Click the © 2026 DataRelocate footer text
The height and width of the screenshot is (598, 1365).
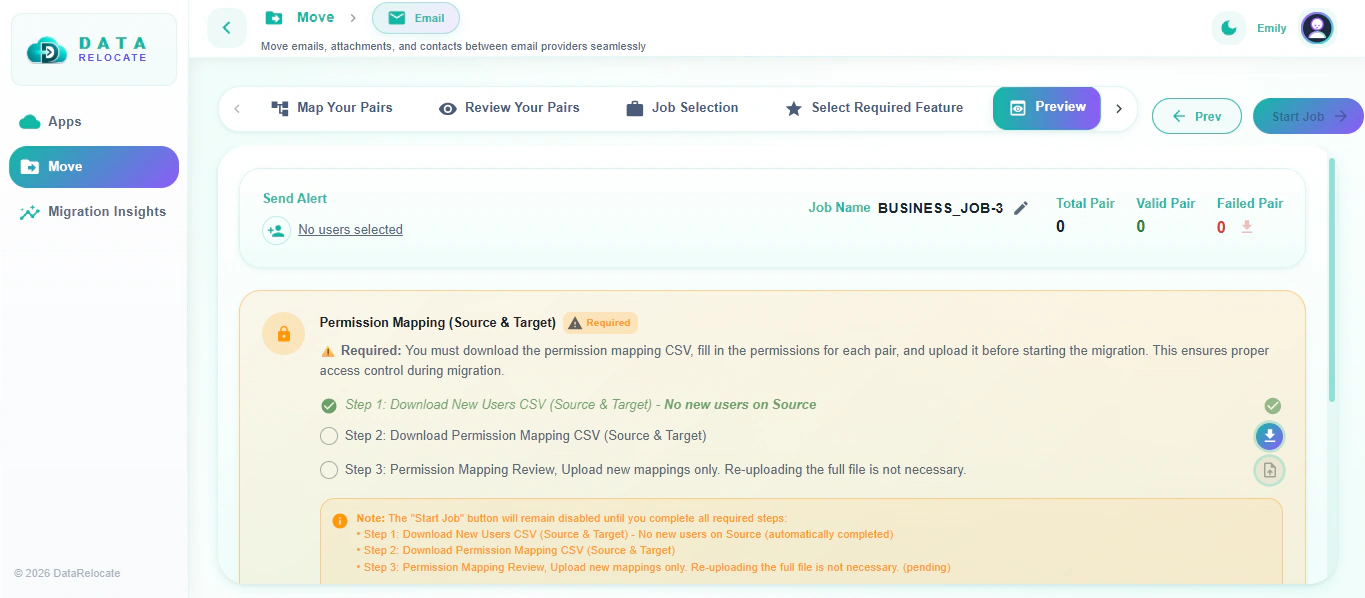pos(67,573)
